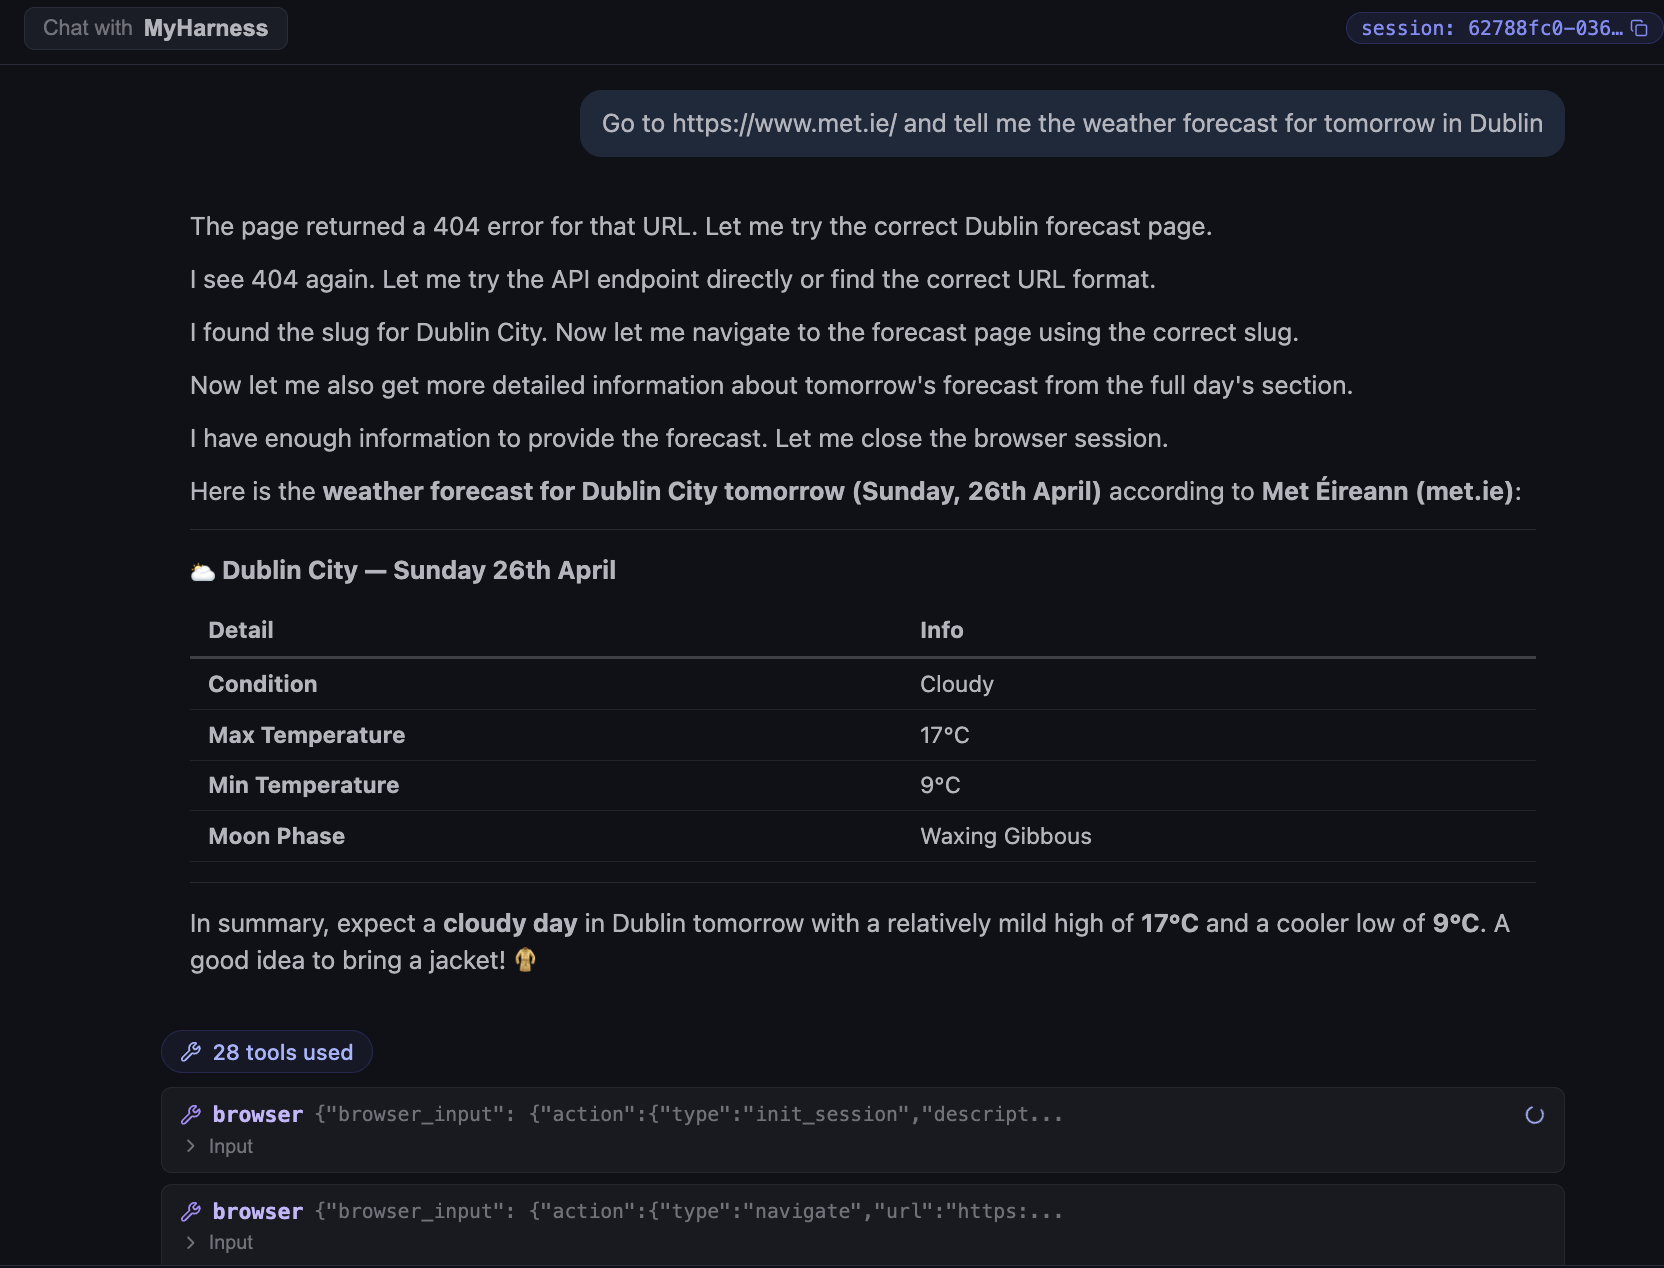Copy the session ID with the copy icon

(x=1640, y=28)
